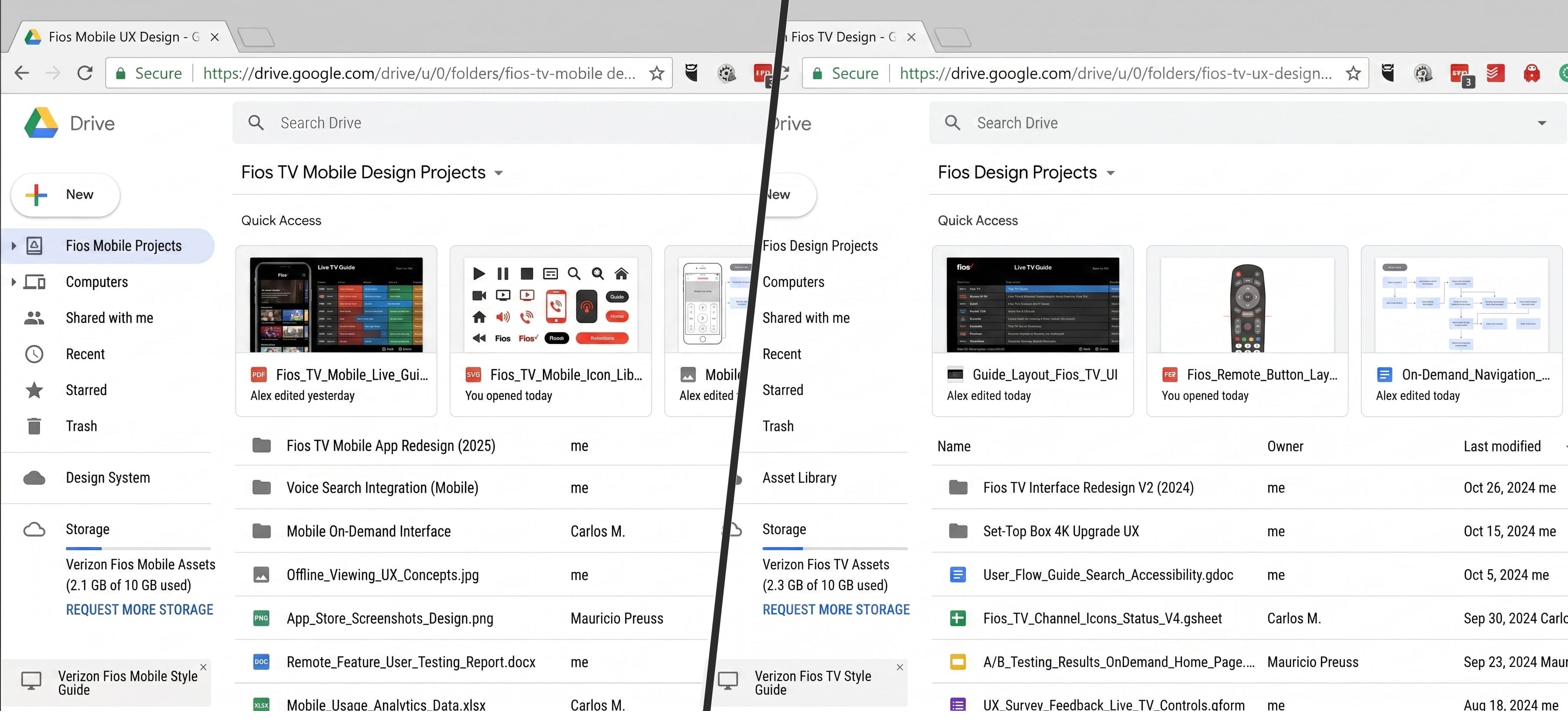1568x728 pixels.
Task: Bookmark the Fios TV Design page with the star
Action: tap(1353, 73)
